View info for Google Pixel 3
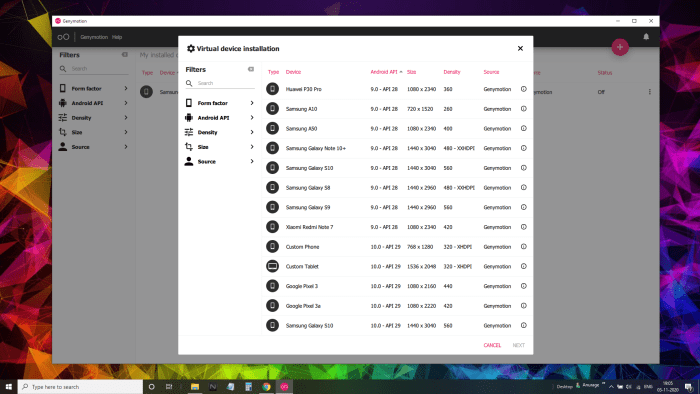700x394 pixels. (x=524, y=286)
